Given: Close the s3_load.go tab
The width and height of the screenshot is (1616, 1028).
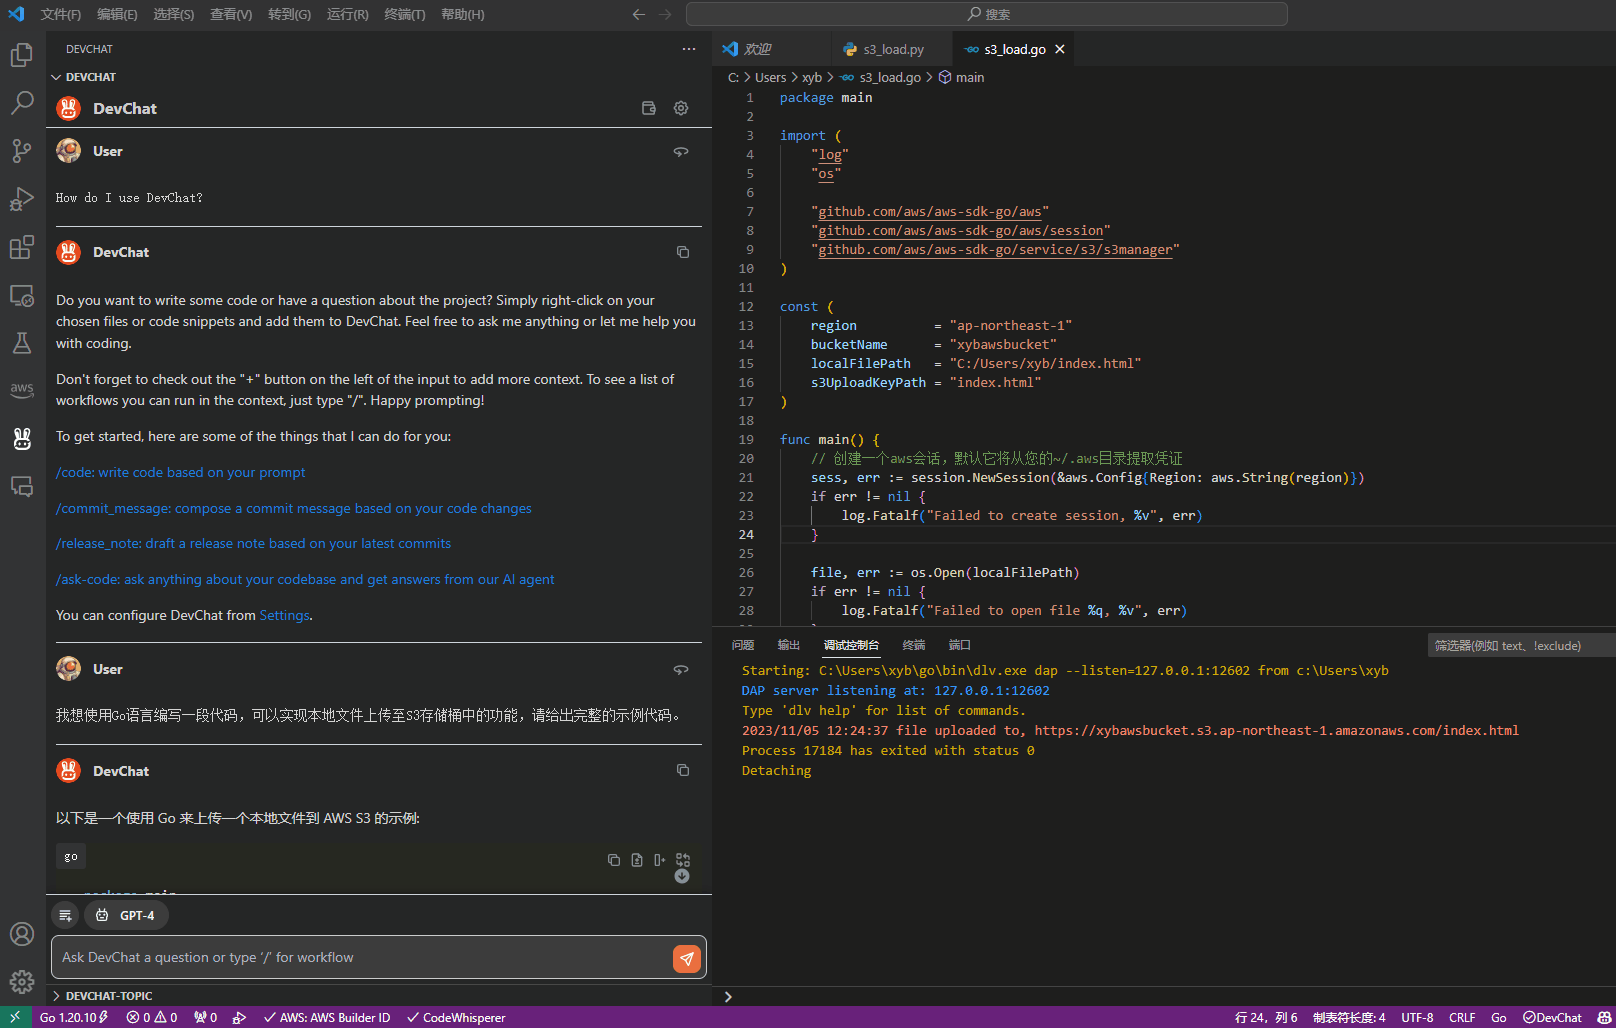Looking at the screenshot, I should 1060,49.
